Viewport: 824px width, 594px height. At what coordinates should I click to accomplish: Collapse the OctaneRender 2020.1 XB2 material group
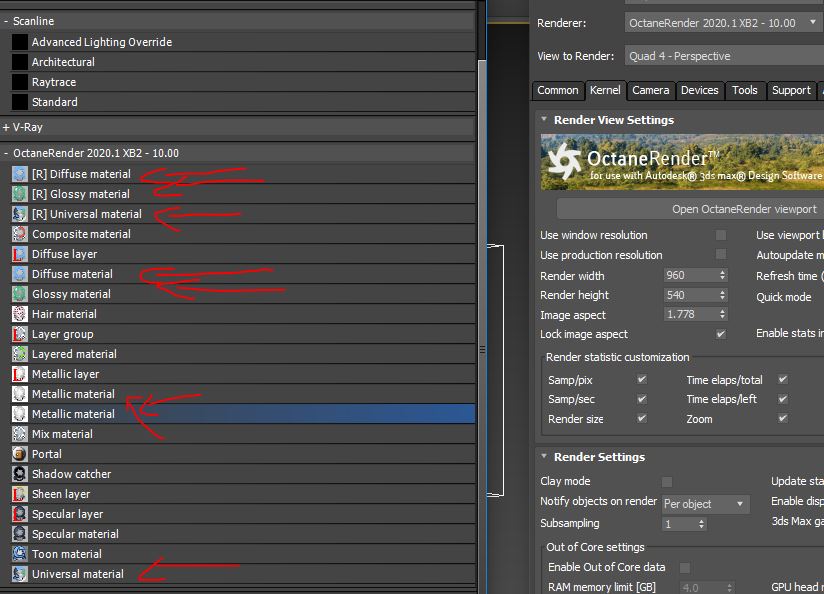(6, 153)
